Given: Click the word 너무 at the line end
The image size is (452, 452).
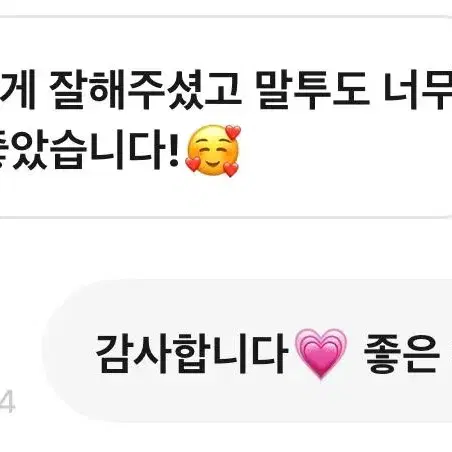Looking at the screenshot, I should [418, 90].
